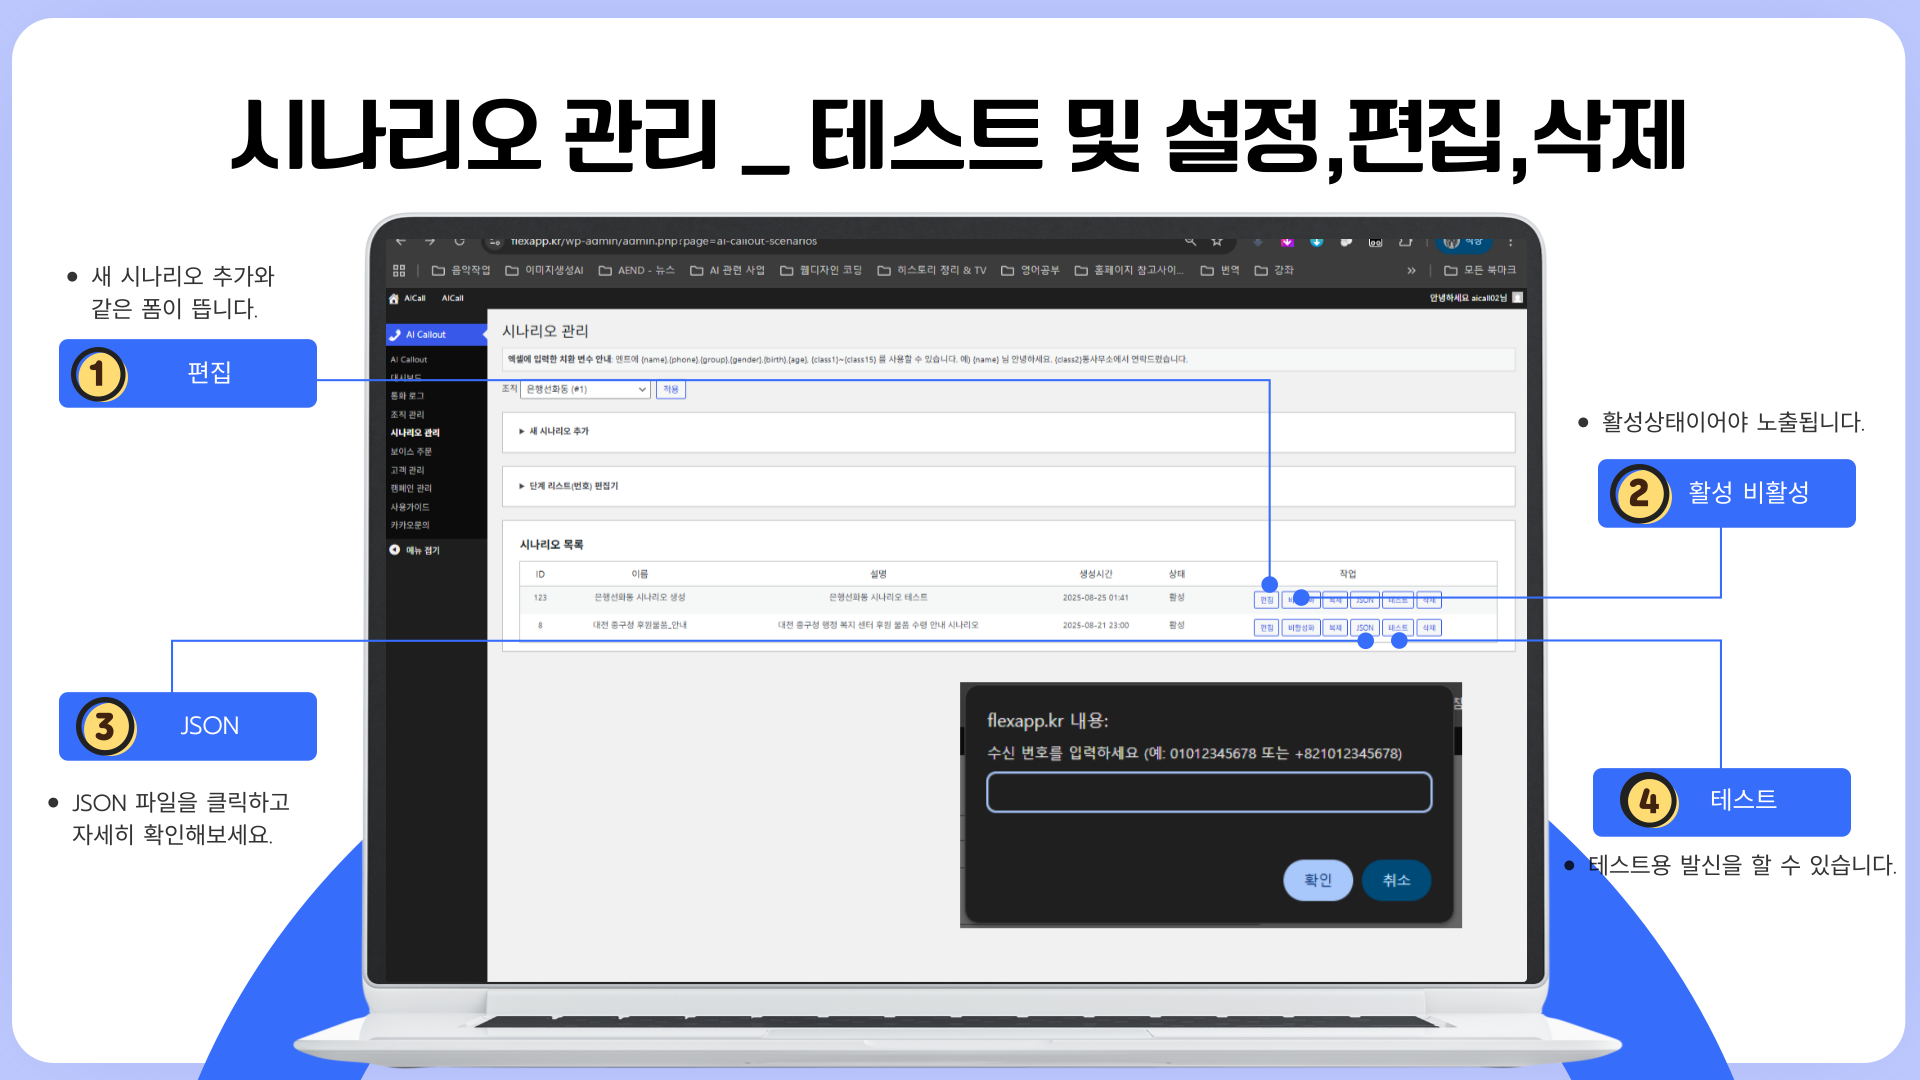Expand the 새 시나리오 추가 section
This screenshot has height=1080, width=1920.
pyautogui.click(x=555, y=431)
